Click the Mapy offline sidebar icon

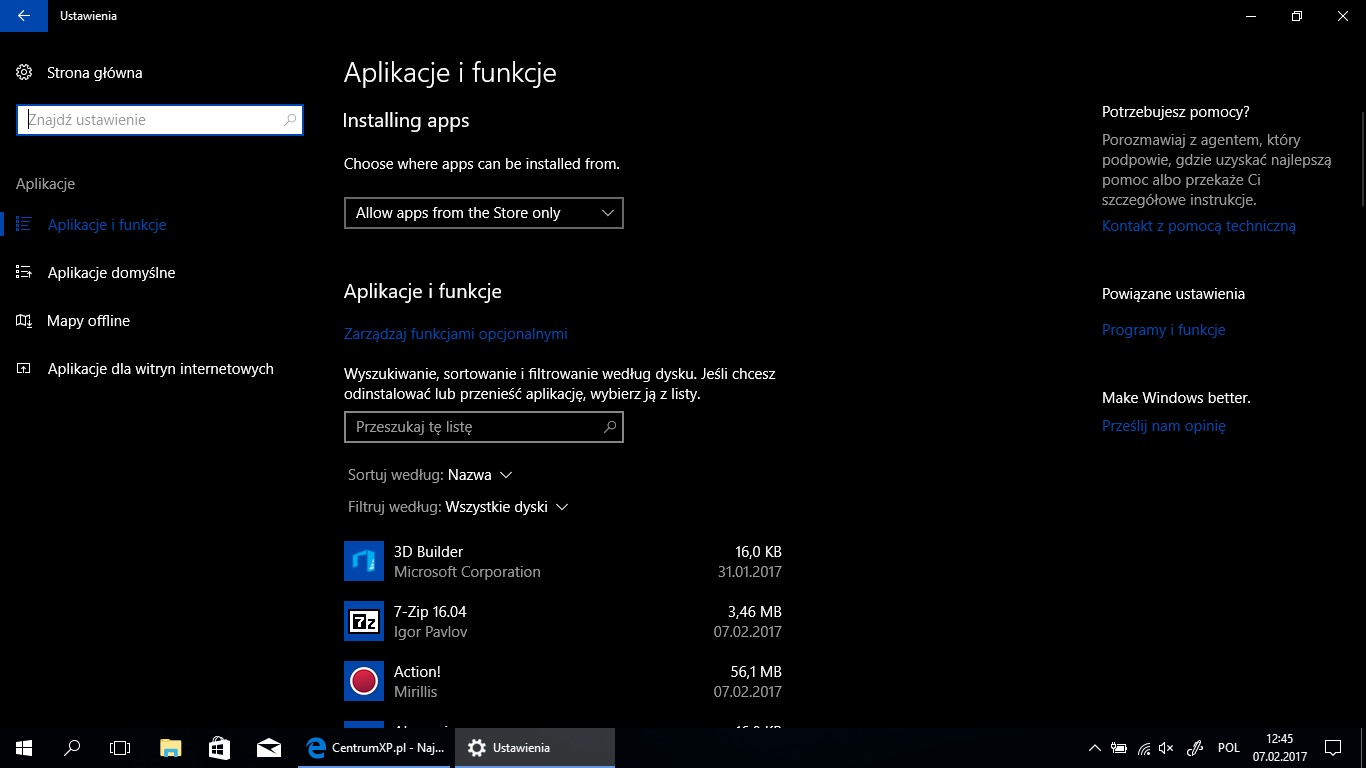(24, 320)
